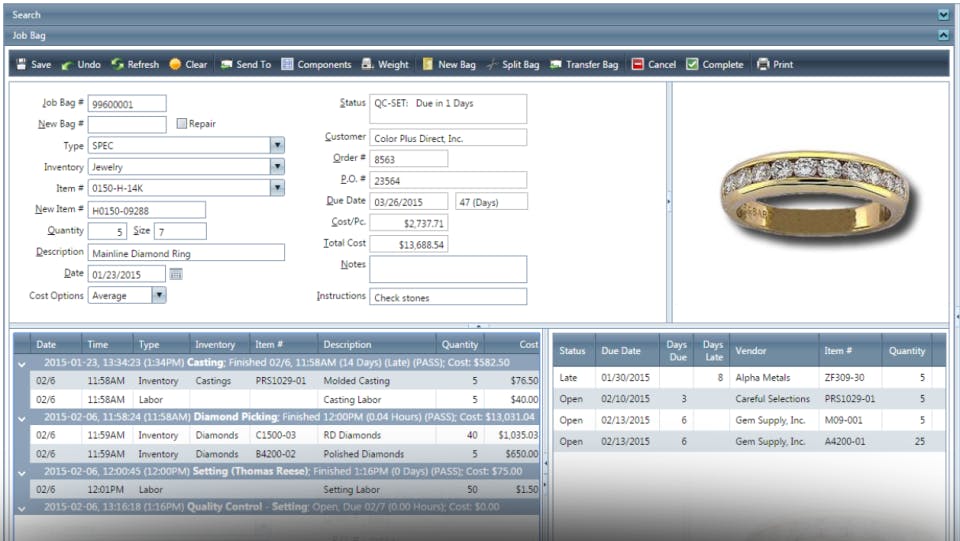Click the Clear toolbar icon
This screenshot has width=960, height=541.
coord(175,64)
